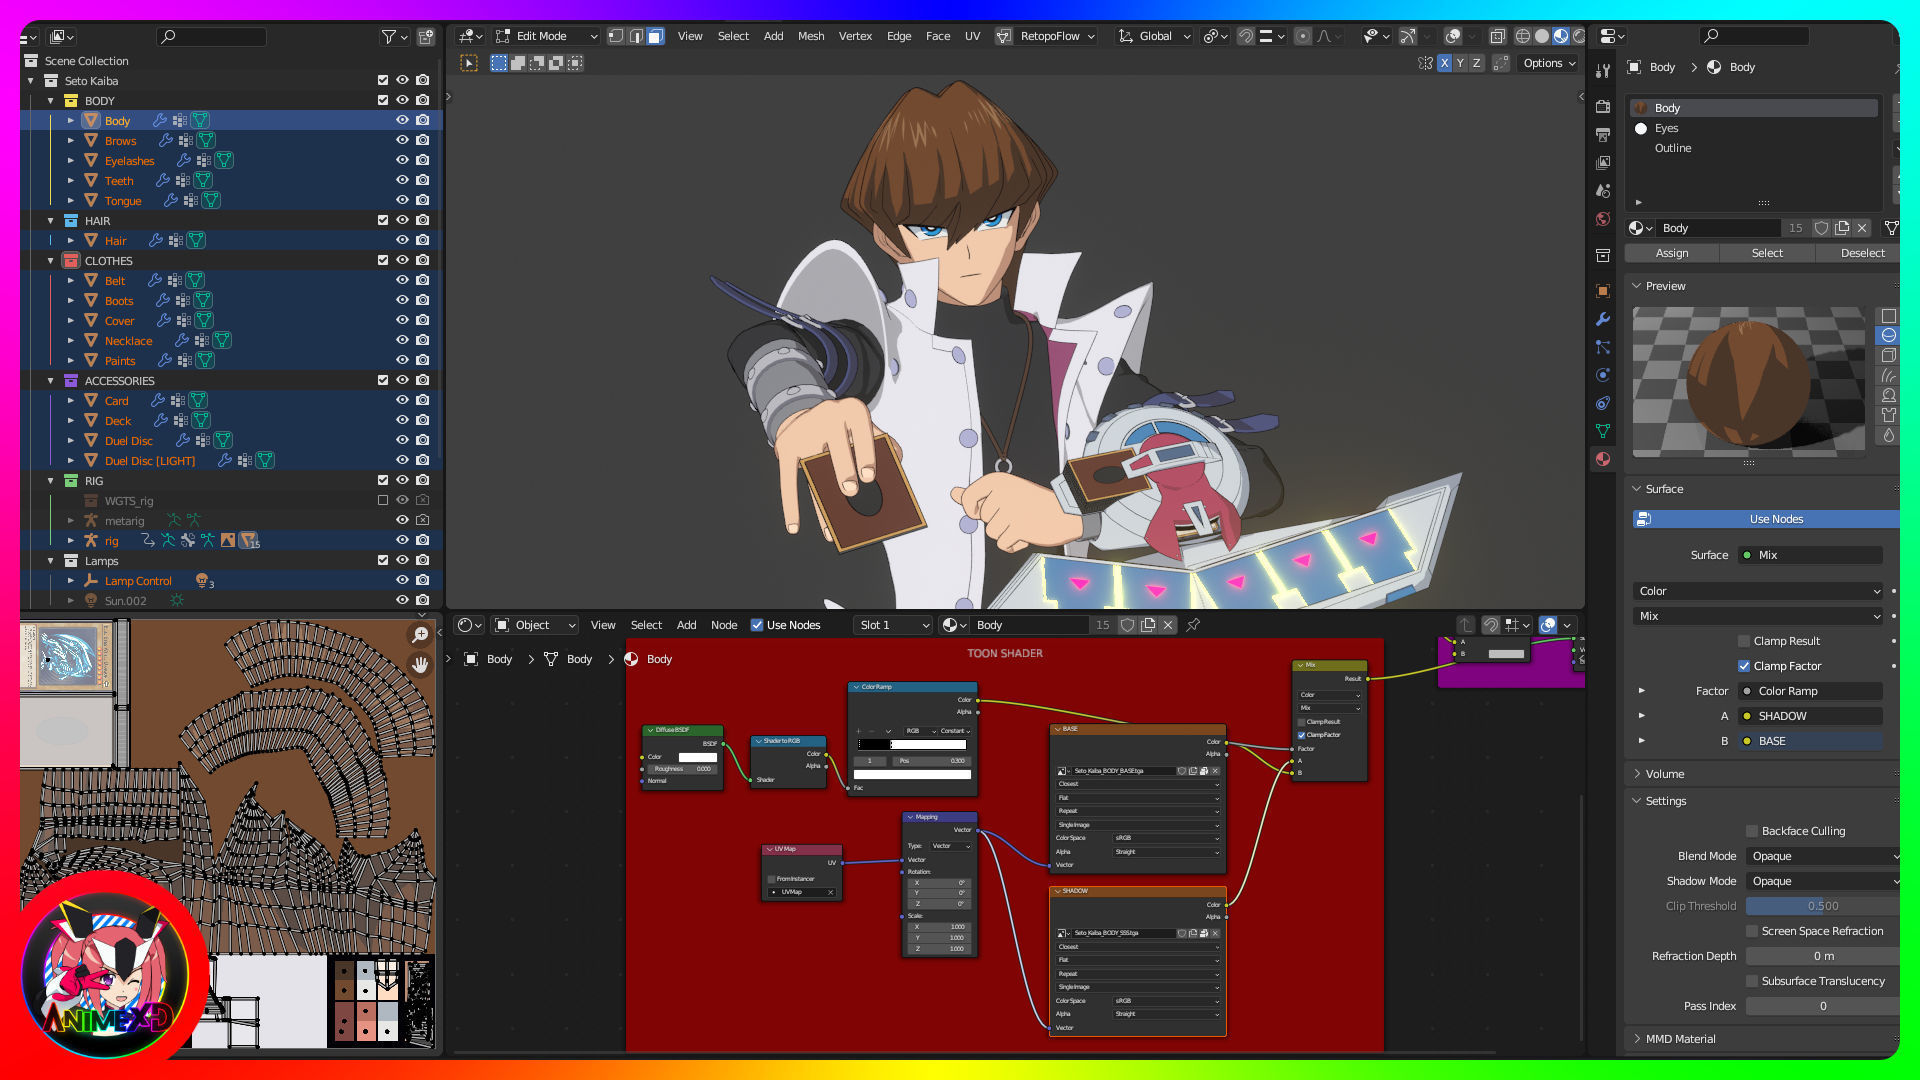Open the Node menu in node editor
This screenshot has height=1080, width=1920.
point(724,625)
